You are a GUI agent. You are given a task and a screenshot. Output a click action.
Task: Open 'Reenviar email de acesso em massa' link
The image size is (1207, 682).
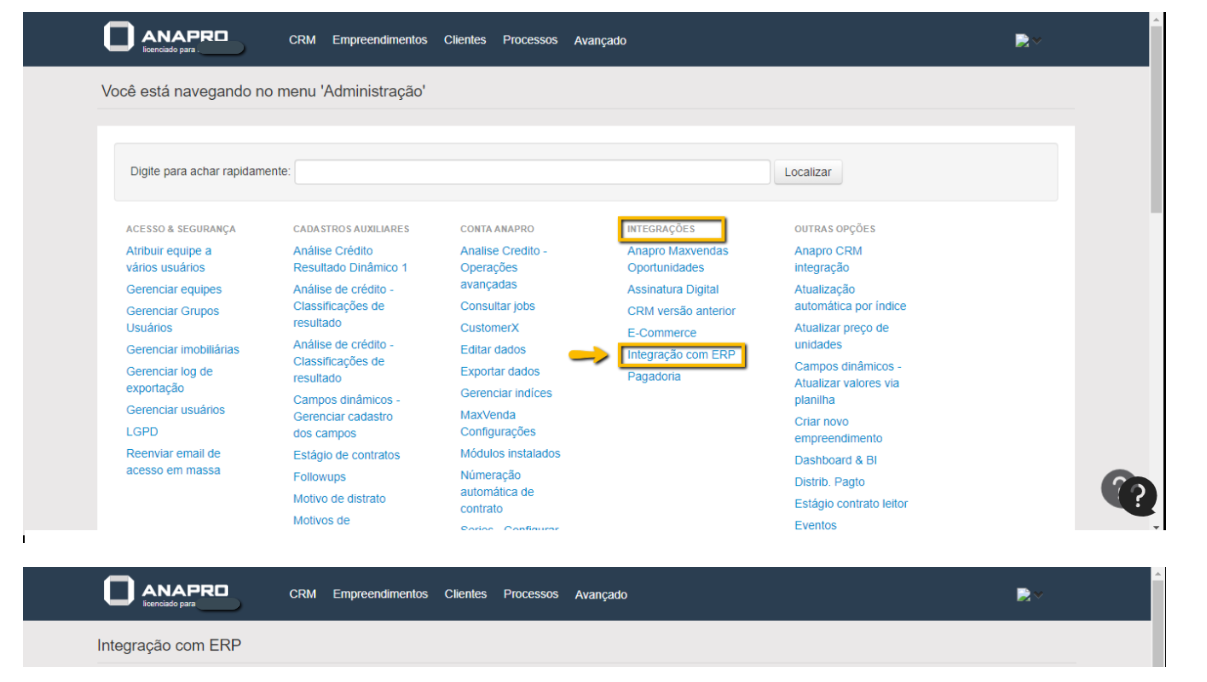[x=173, y=462]
